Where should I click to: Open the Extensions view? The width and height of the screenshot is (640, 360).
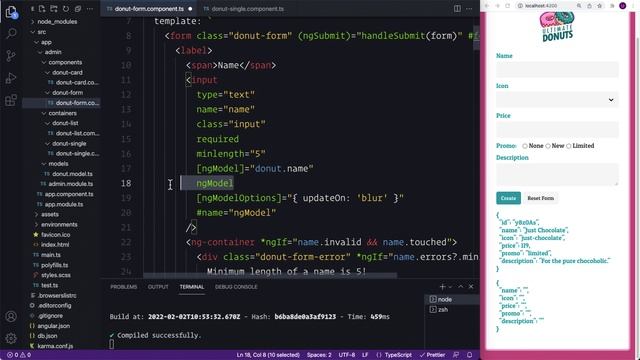coord(11,100)
